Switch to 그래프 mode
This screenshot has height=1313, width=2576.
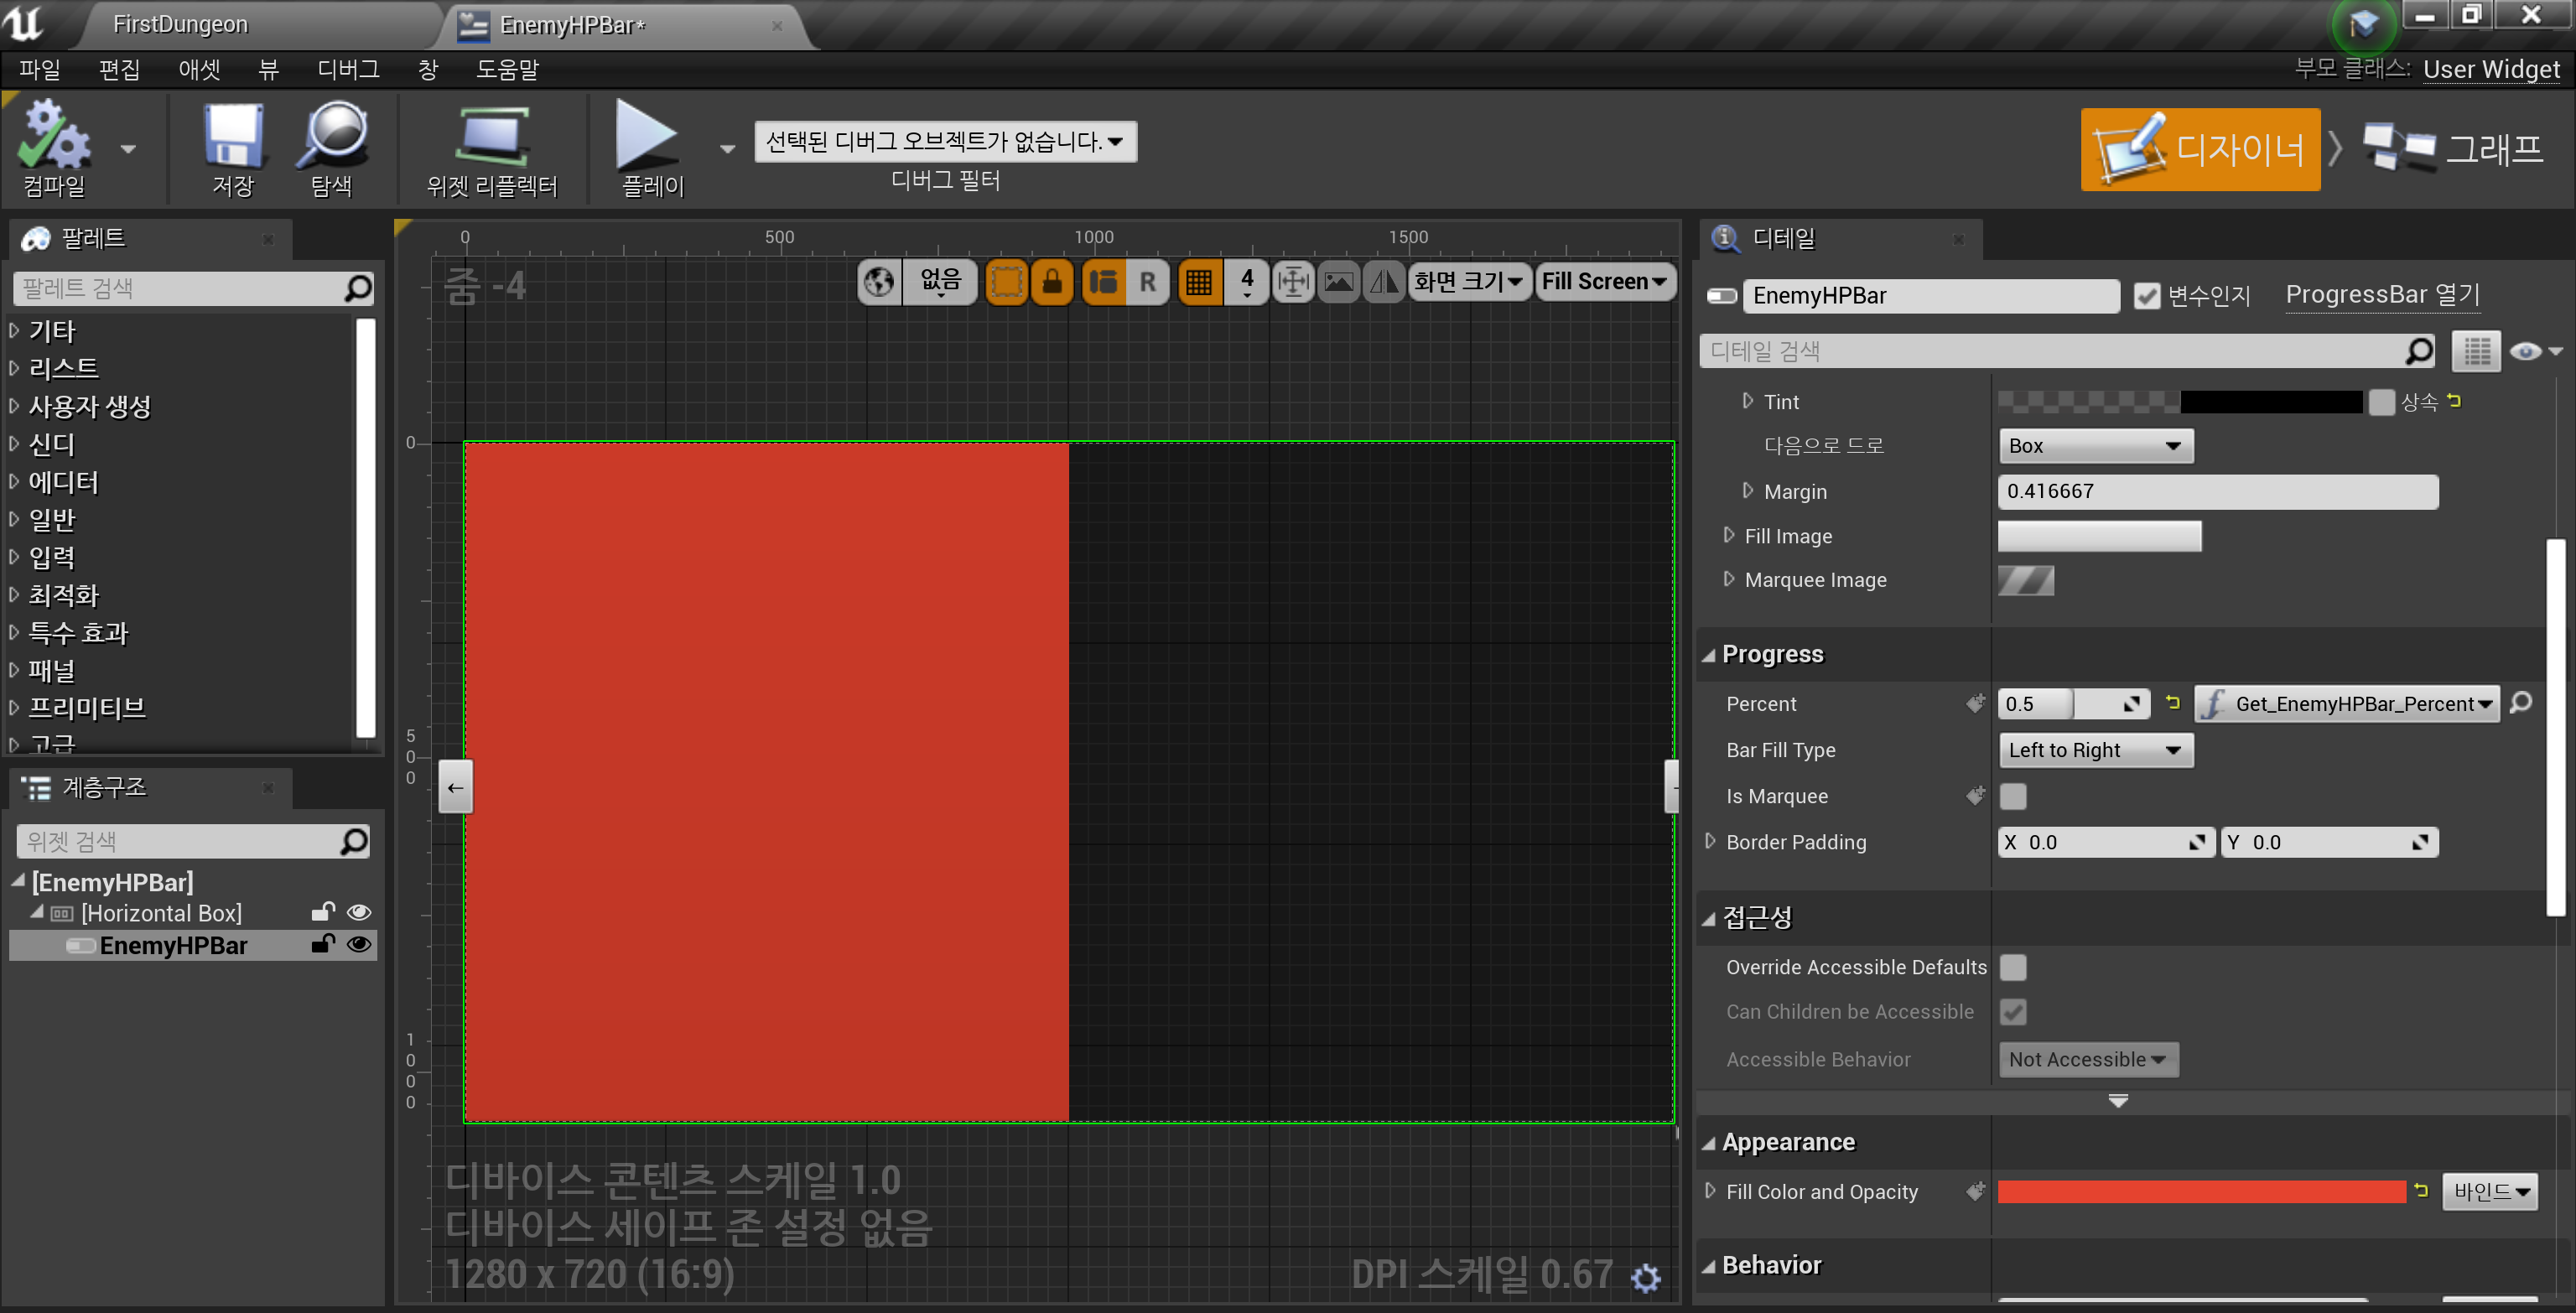[2455, 149]
